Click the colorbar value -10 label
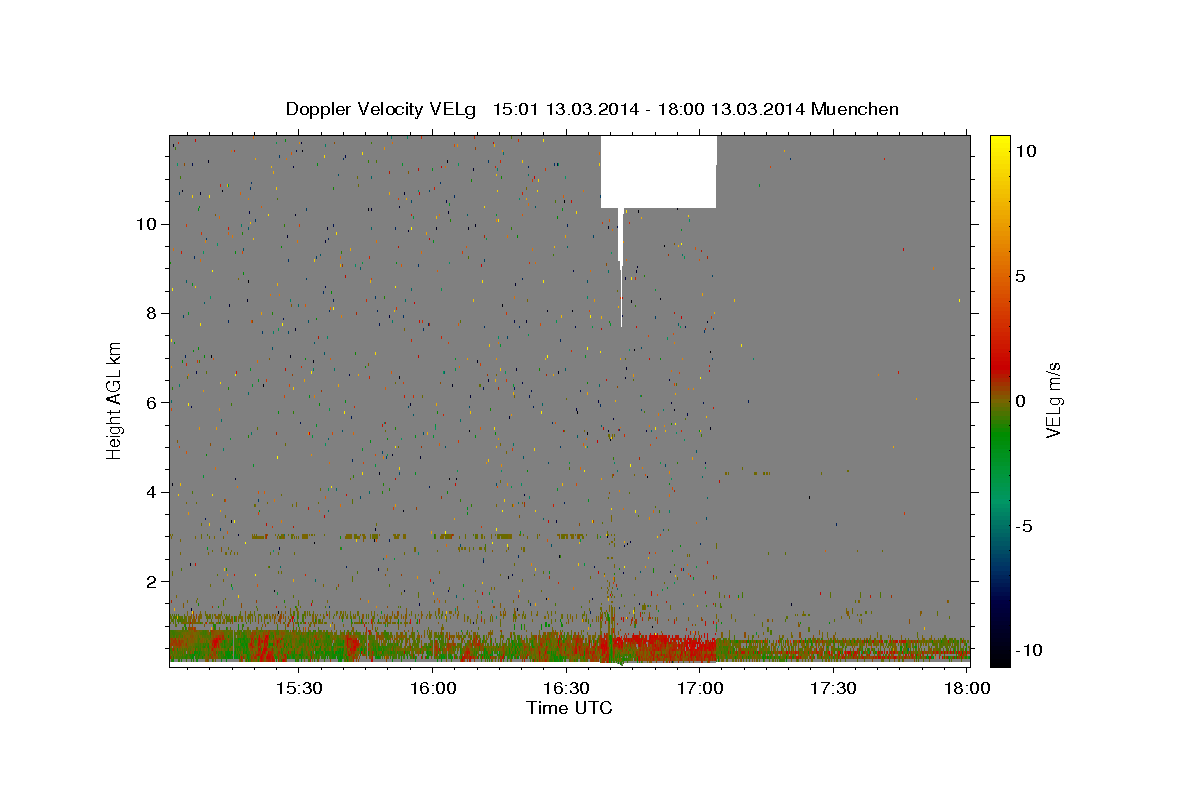 tap(1028, 651)
